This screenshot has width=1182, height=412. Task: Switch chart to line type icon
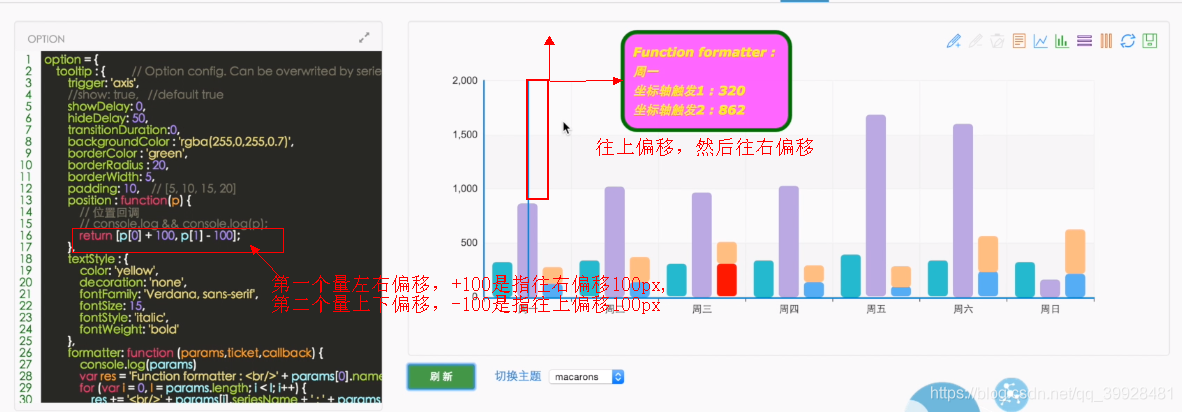pyautogui.click(x=1041, y=41)
